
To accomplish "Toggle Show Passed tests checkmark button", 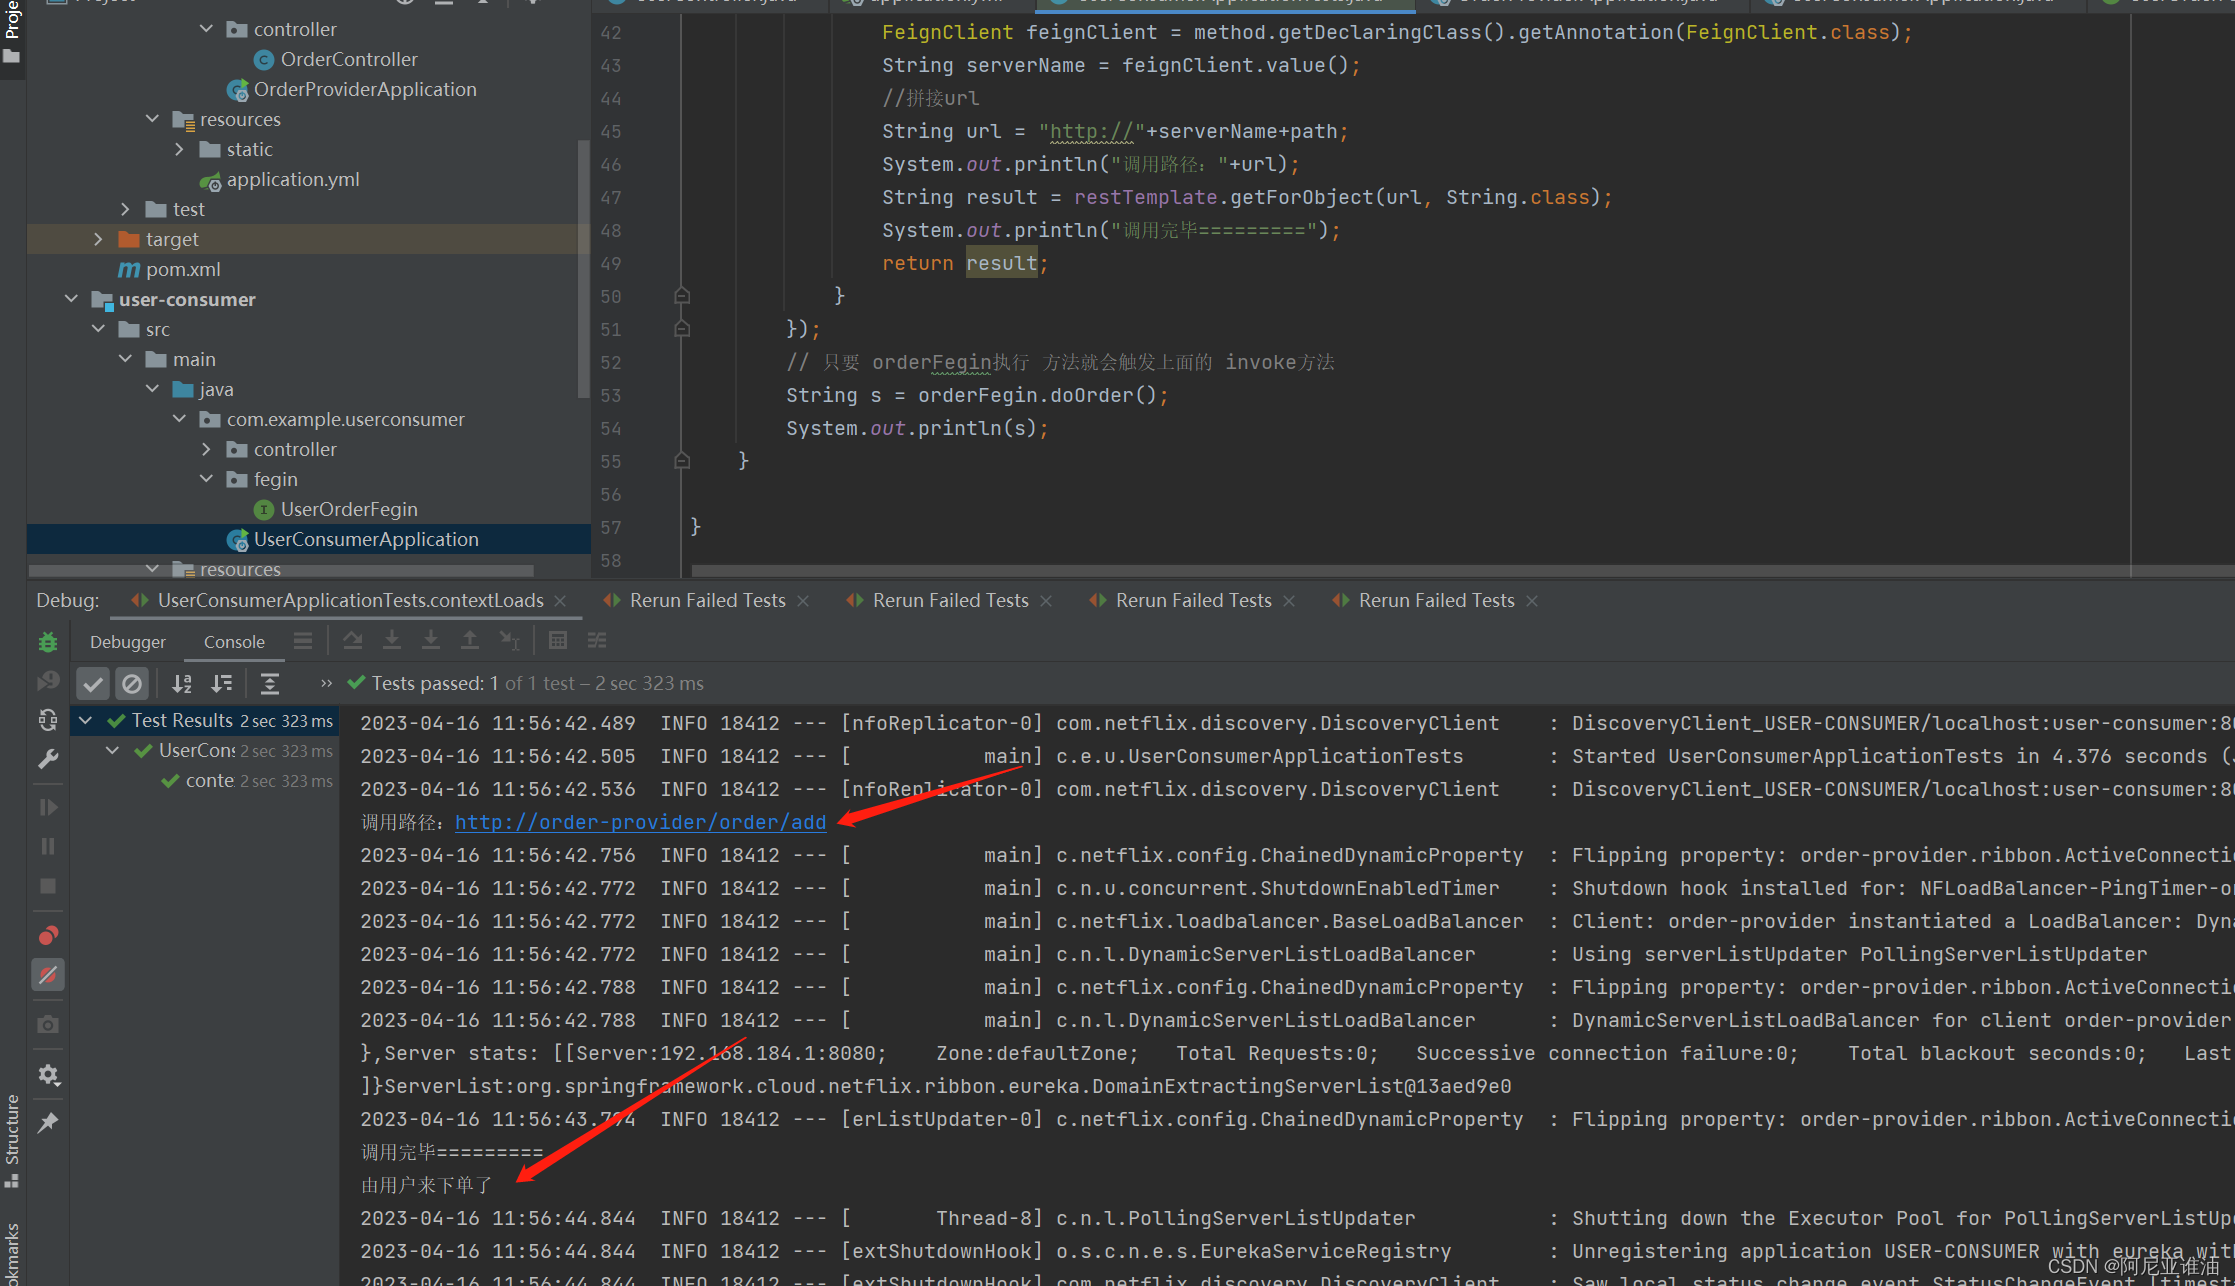I will click(93, 684).
